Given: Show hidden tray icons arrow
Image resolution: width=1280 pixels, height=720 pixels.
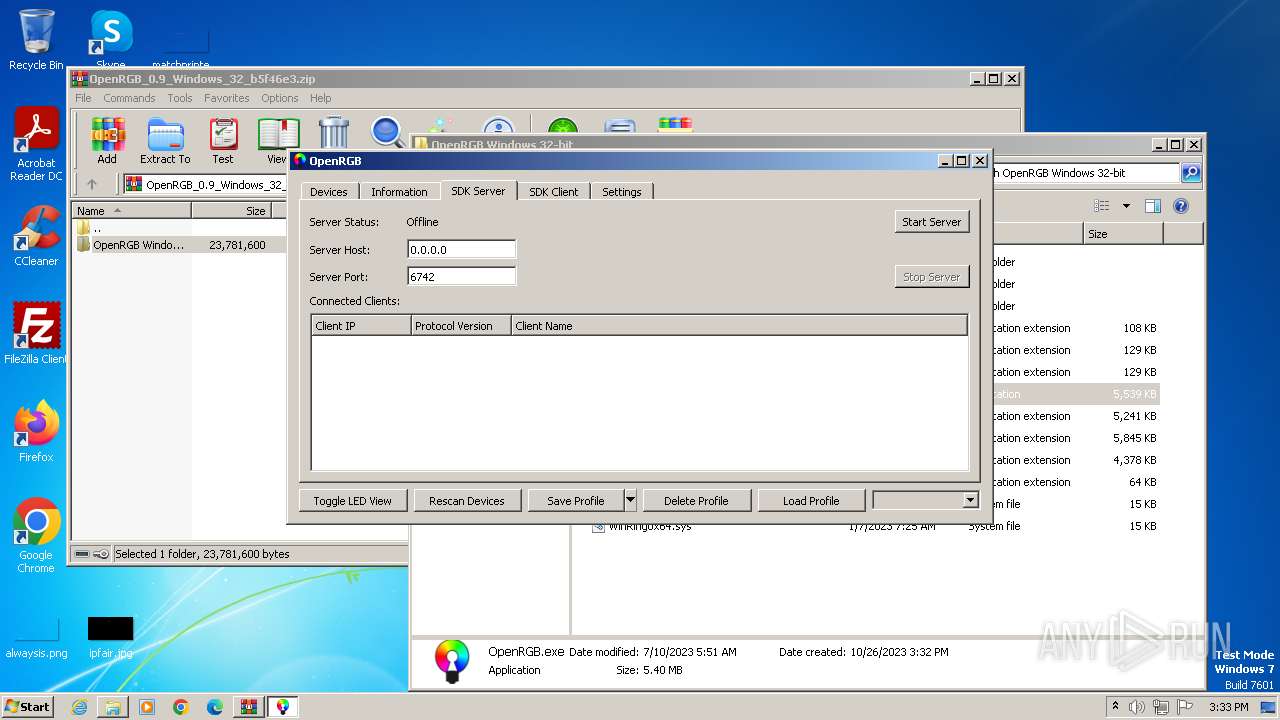Looking at the screenshot, I should [x=1115, y=707].
